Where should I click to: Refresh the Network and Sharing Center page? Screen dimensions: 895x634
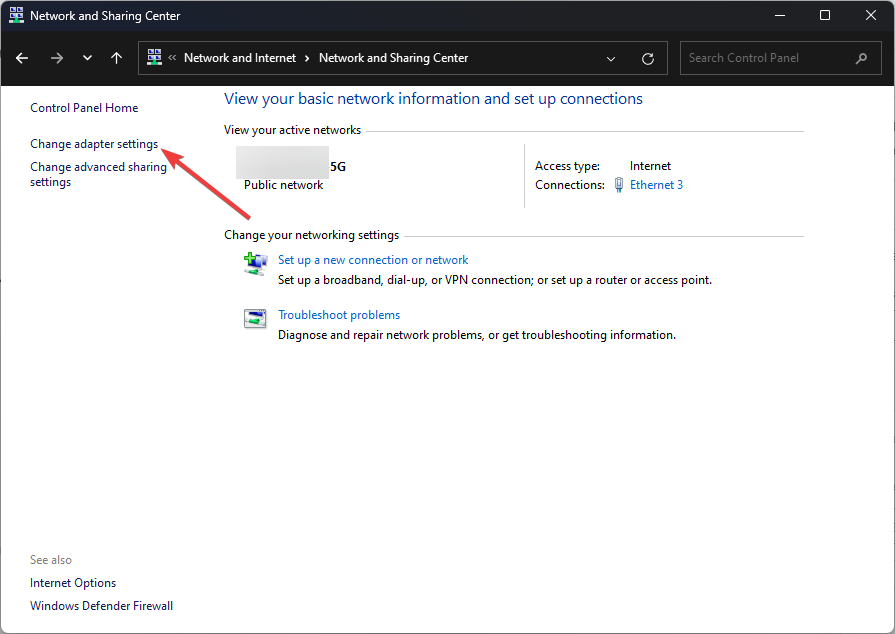[648, 59]
